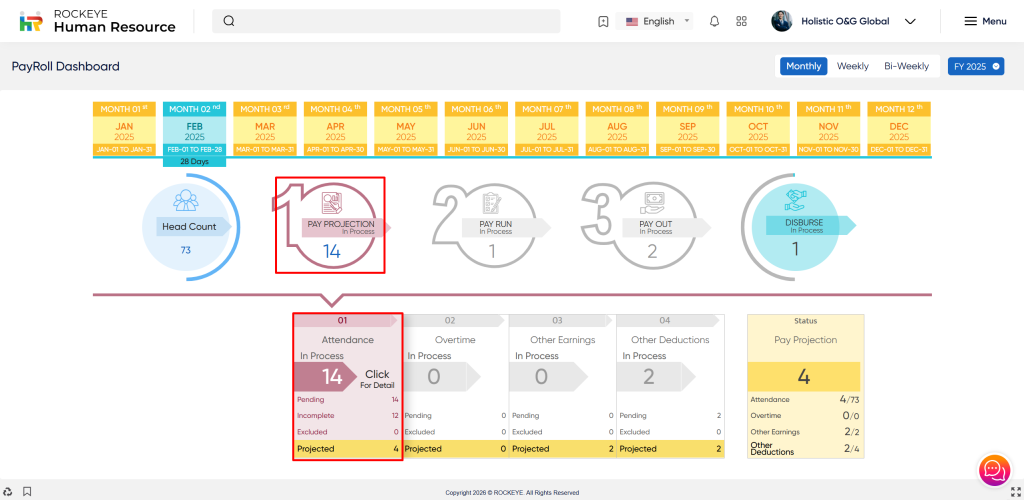
Task: Click the search magnifier icon
Action: [x=229, y=21]
